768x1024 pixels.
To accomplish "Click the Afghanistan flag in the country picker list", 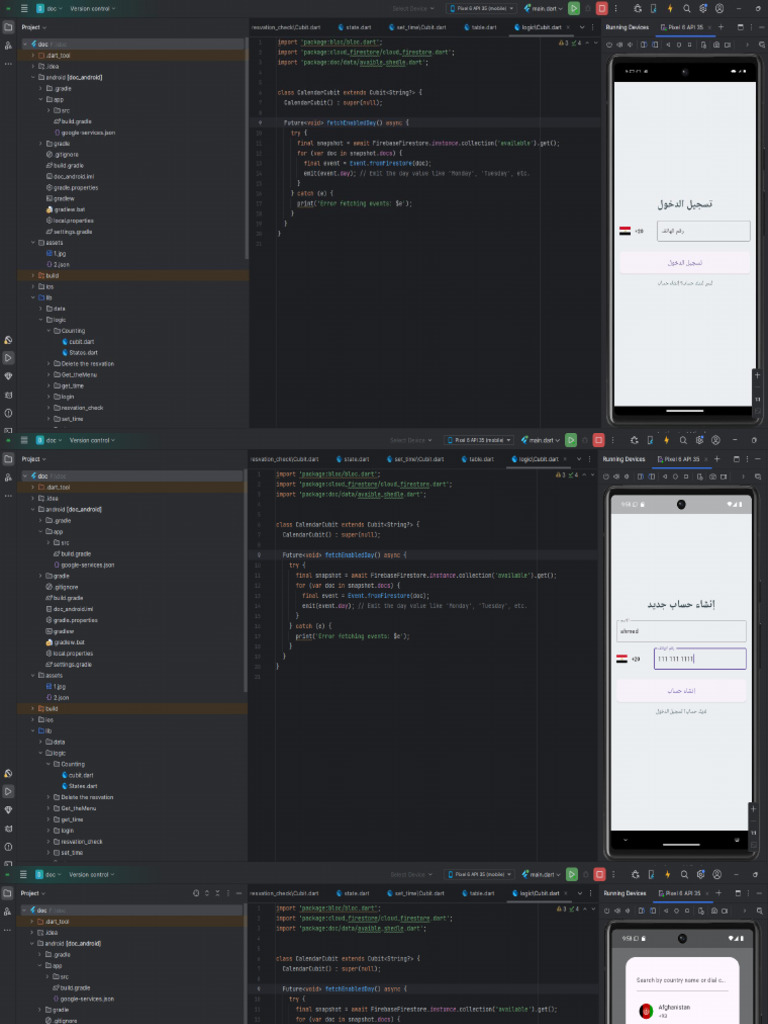I will click(646, 1011).
